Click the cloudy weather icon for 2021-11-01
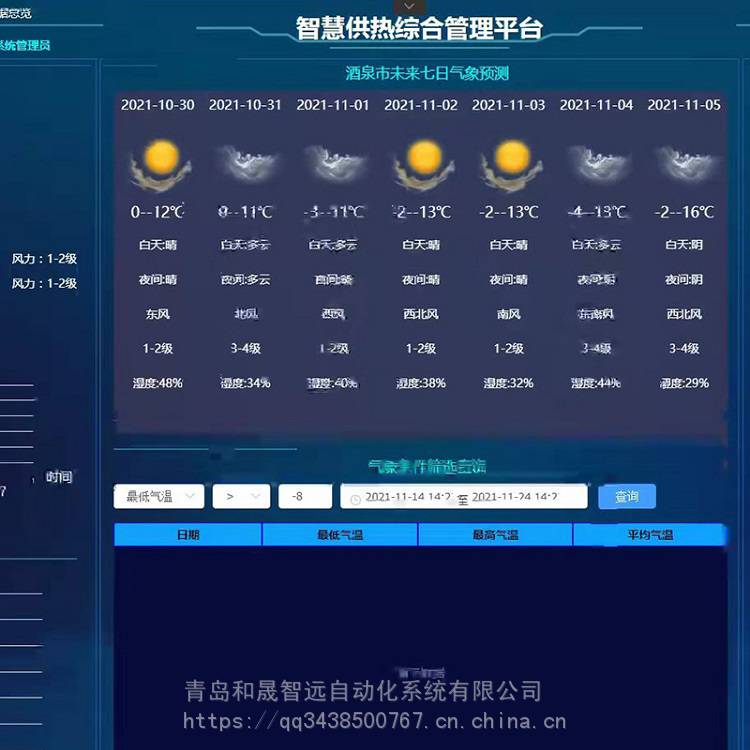Viewport: 750px width, 750px height. coord(334,164)
